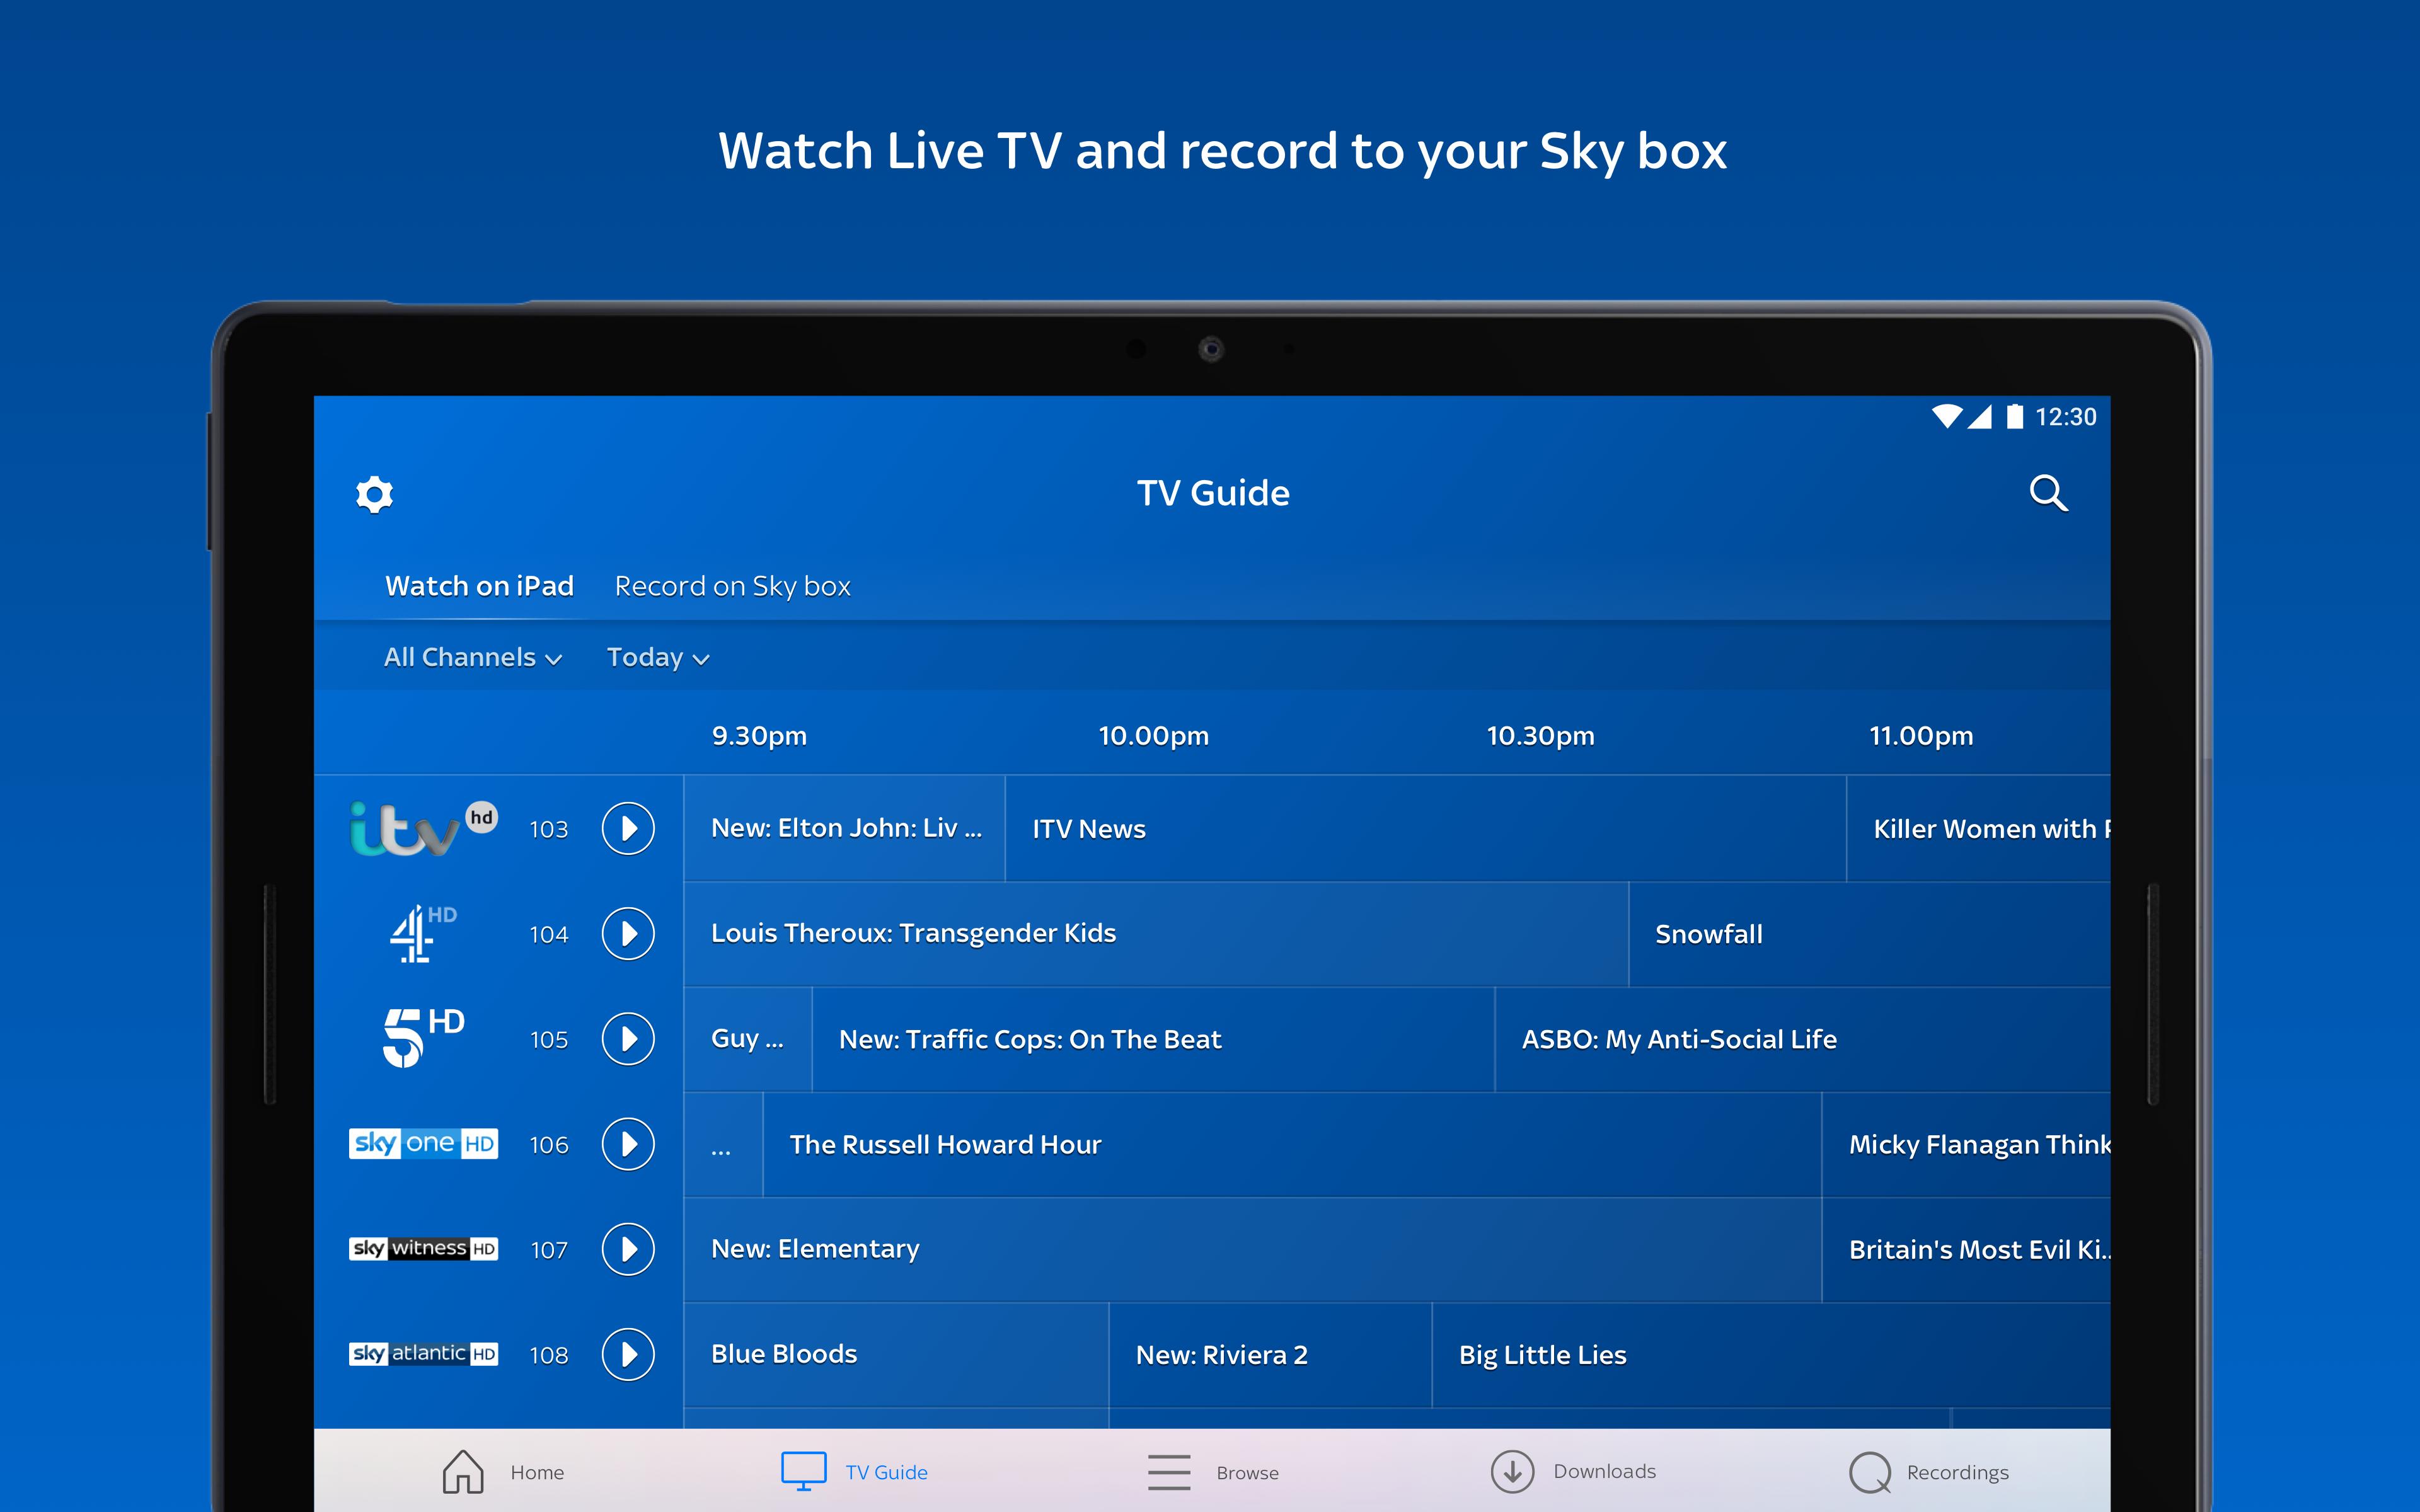
Task: Expand the All Channels dropdown
Action: pyautogui.click(x=473, y=658)
